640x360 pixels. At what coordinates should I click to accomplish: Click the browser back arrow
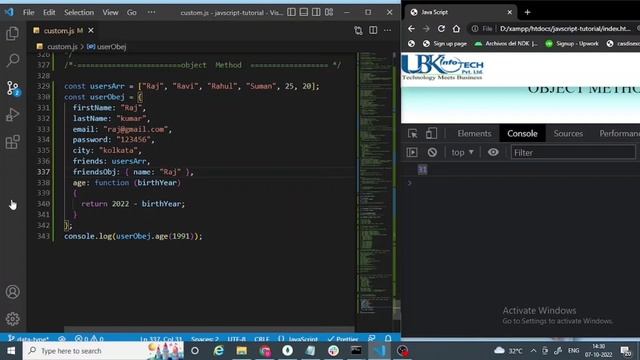coord(411,29)
